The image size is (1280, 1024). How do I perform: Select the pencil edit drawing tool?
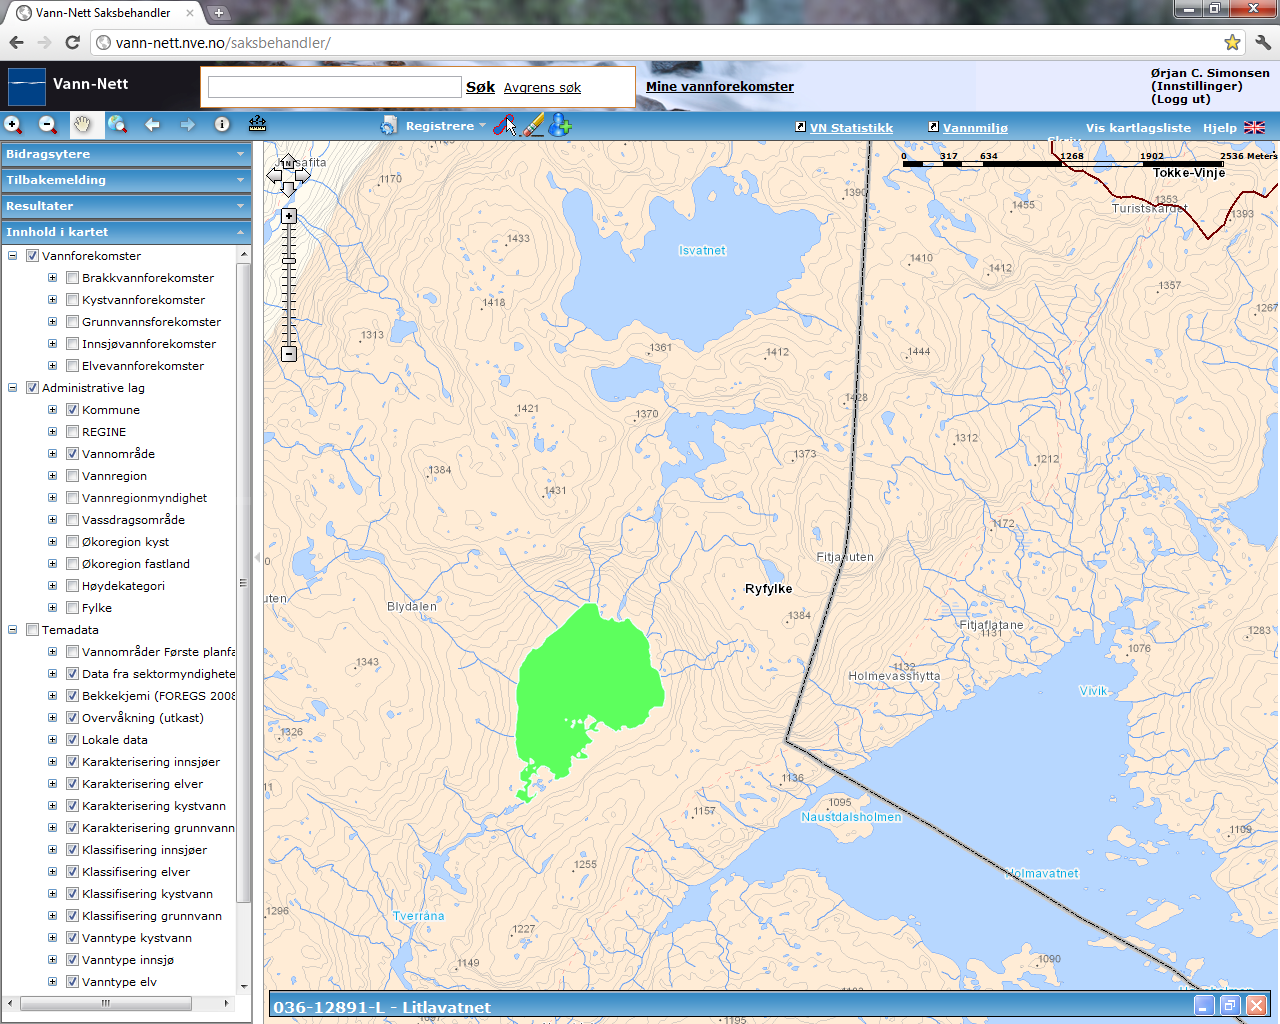[534, 125]
